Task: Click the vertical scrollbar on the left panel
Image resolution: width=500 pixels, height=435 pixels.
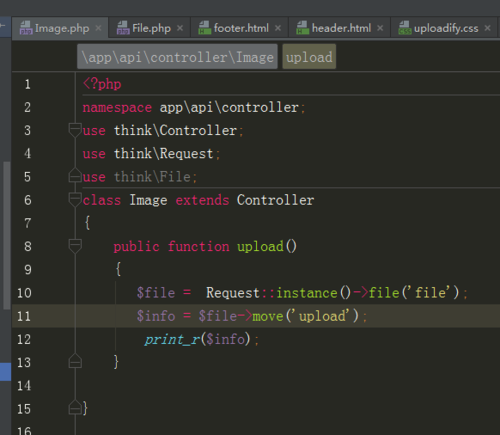Action: (6, 235)
